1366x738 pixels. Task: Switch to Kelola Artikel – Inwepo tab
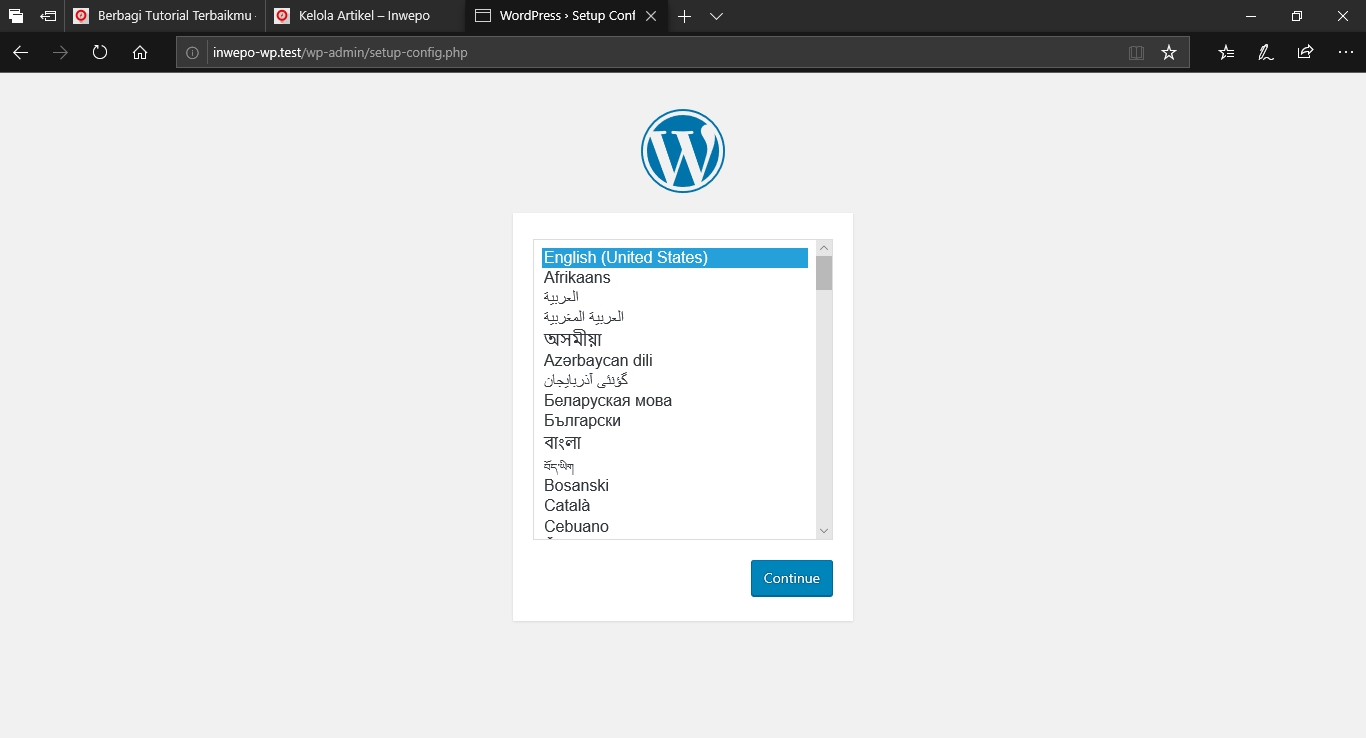pyautogui.click(x=365, y=16)
